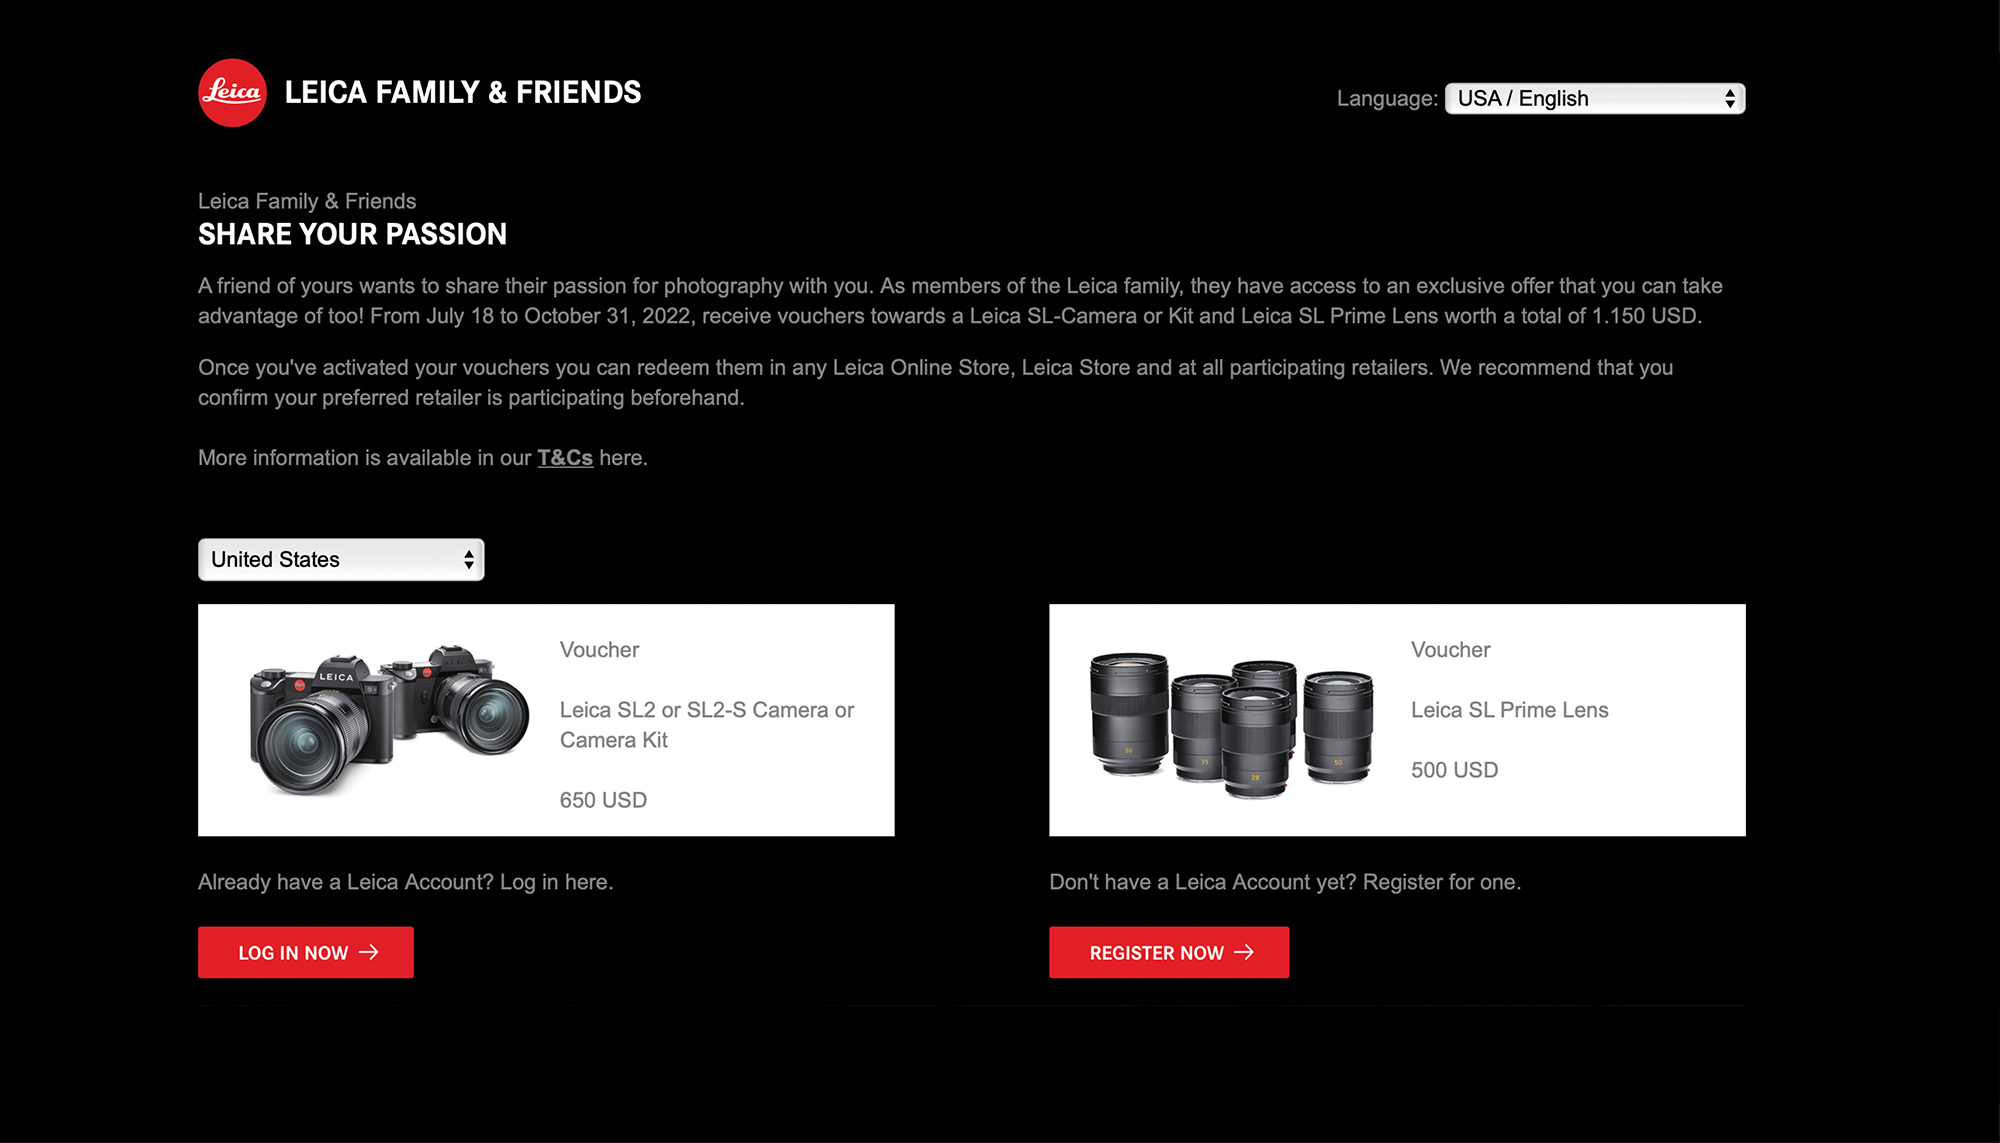This screenshot has width=2000, height=1143.
Task: Click the United States dropdown arrows
Action: point(468,559)
